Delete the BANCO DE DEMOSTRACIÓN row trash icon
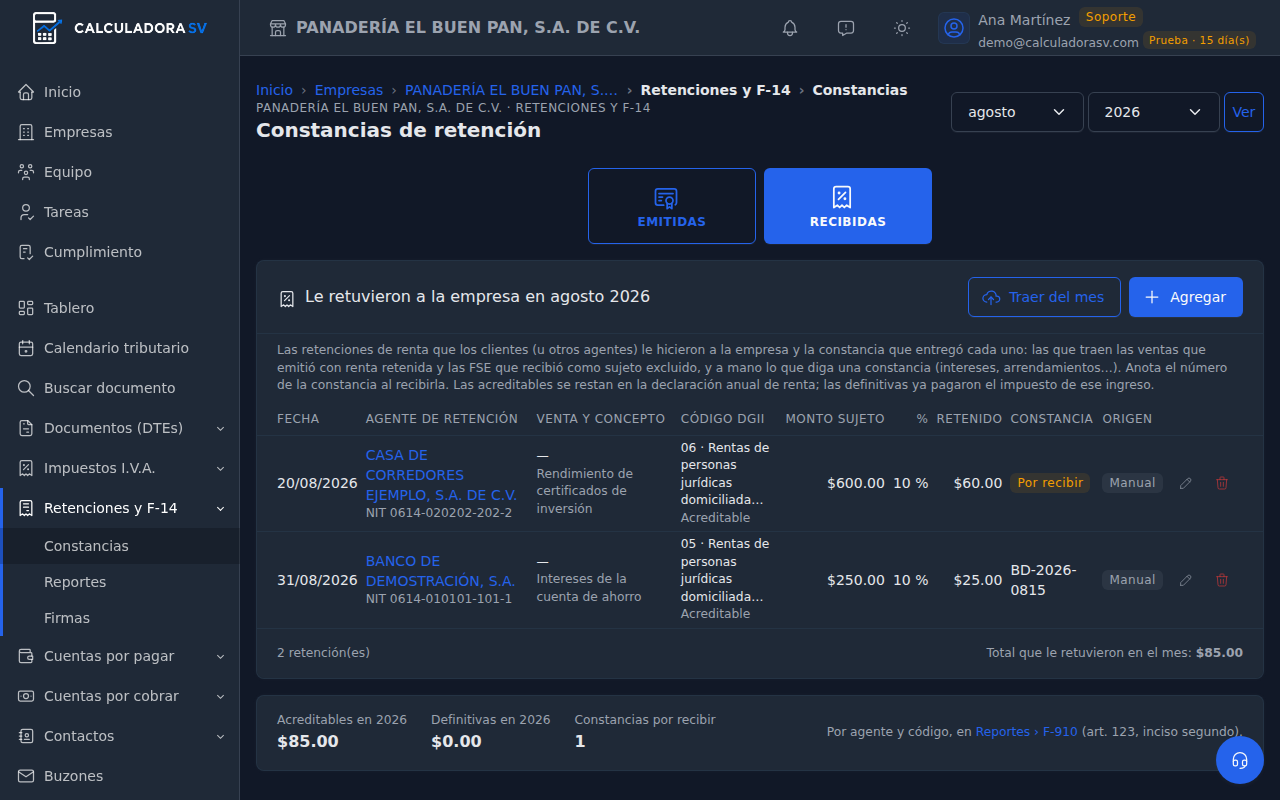Viewport: 1280px width, 800px height. point(1222,580)
